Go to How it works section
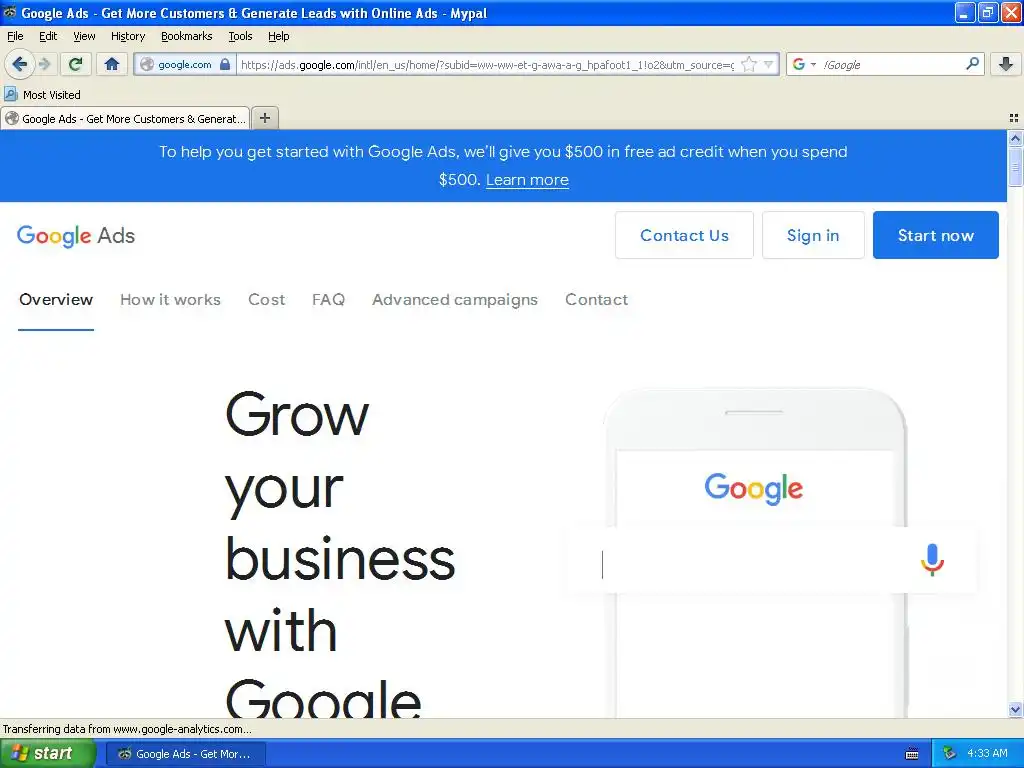1024x768 pixels. [170, 300]
